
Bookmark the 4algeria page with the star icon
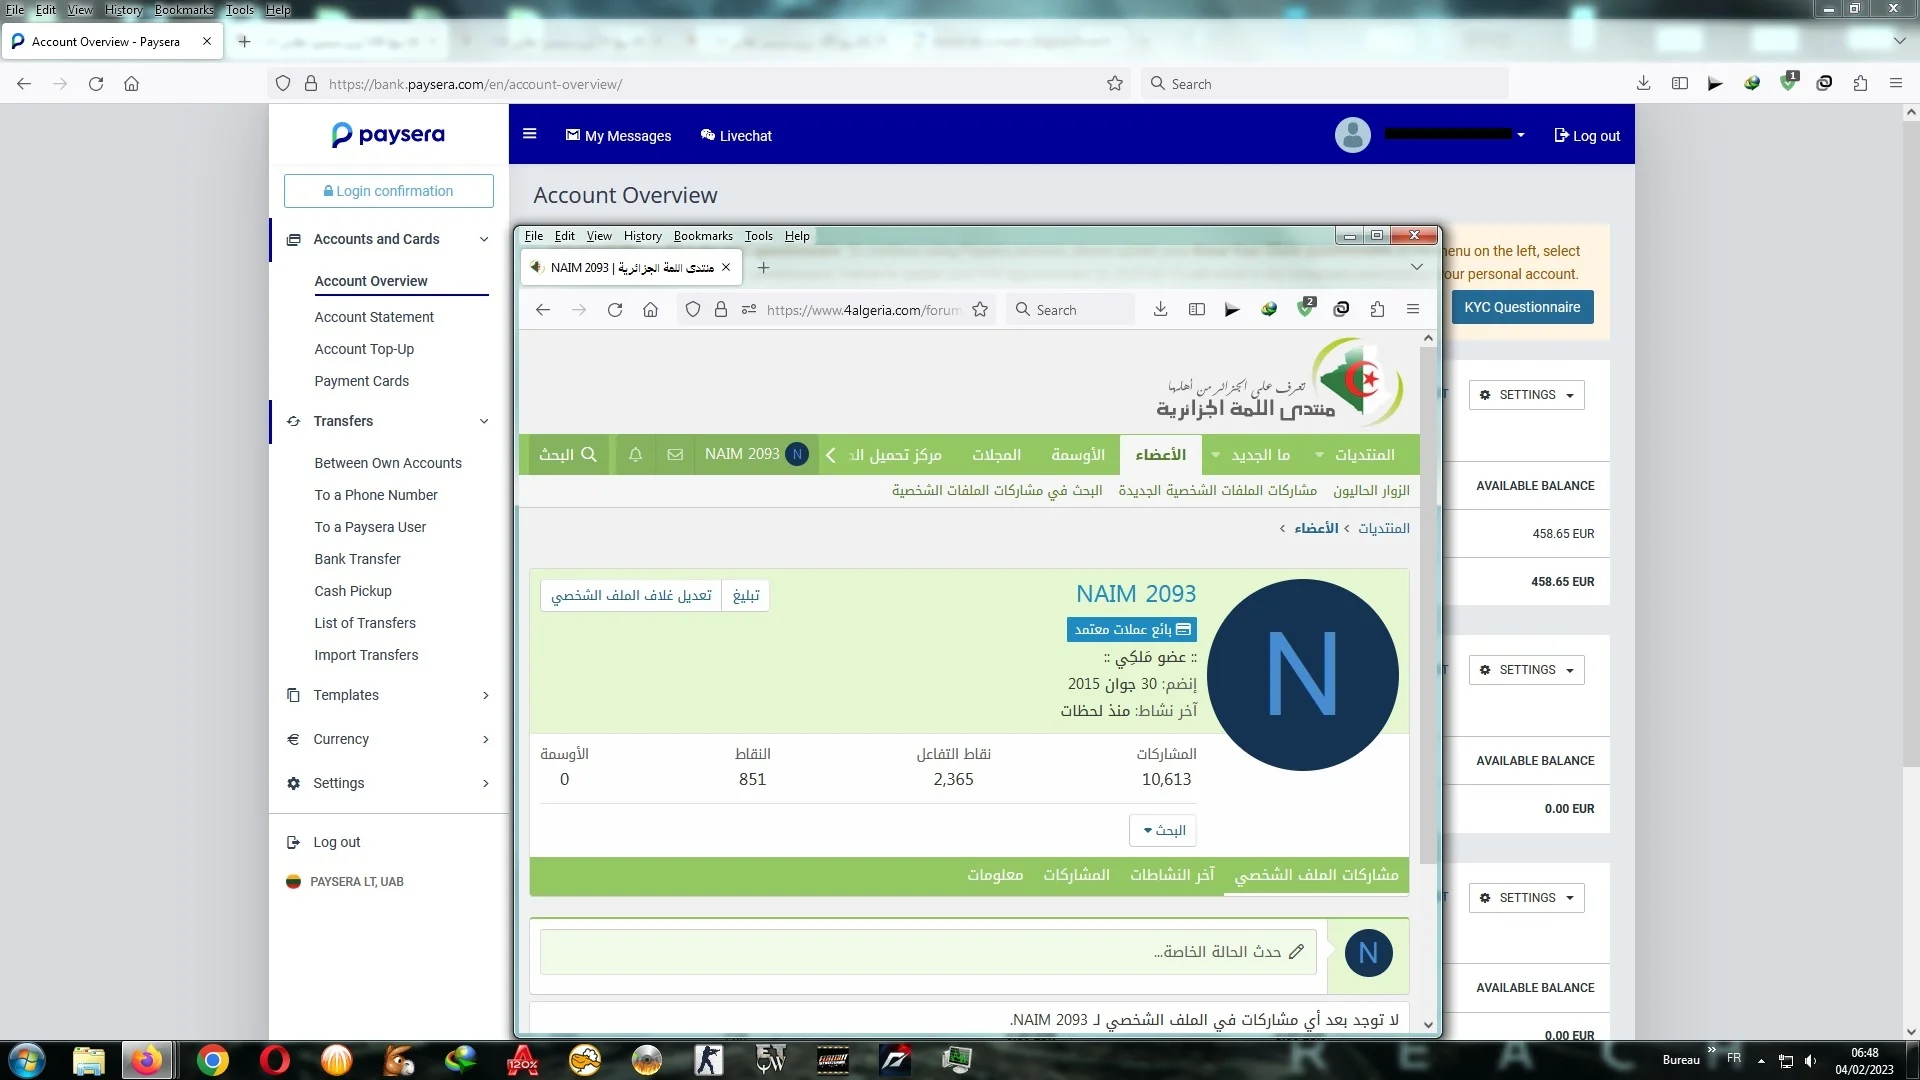tap(980, 310)
